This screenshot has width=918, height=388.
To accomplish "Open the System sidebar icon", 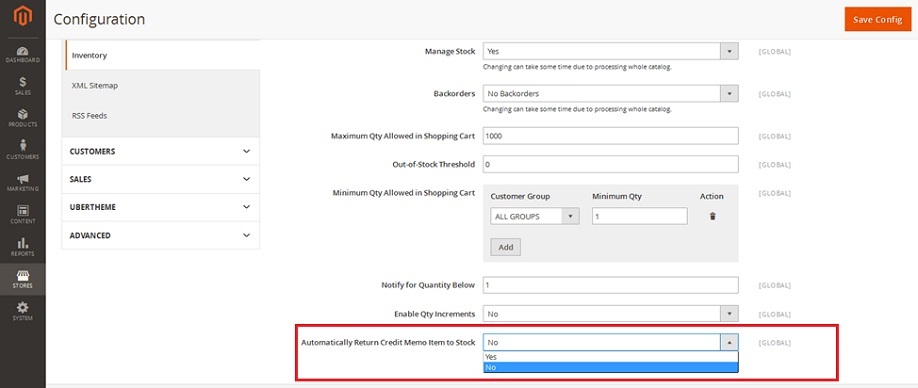I will (x=23, y=311).
